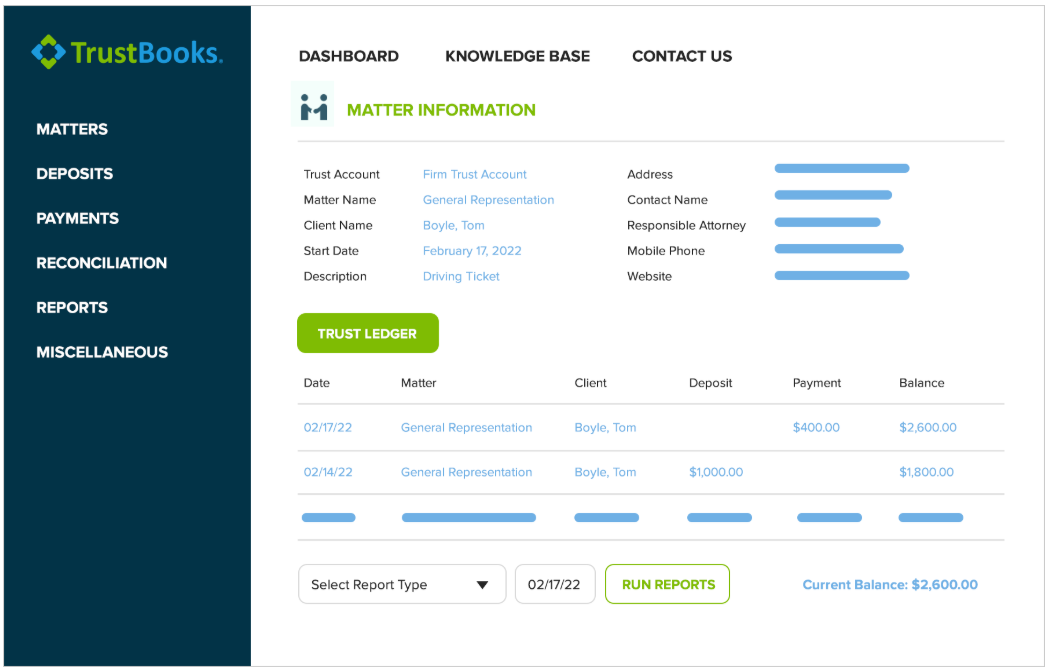Open Payments from the sidebar

pos(78,218)
